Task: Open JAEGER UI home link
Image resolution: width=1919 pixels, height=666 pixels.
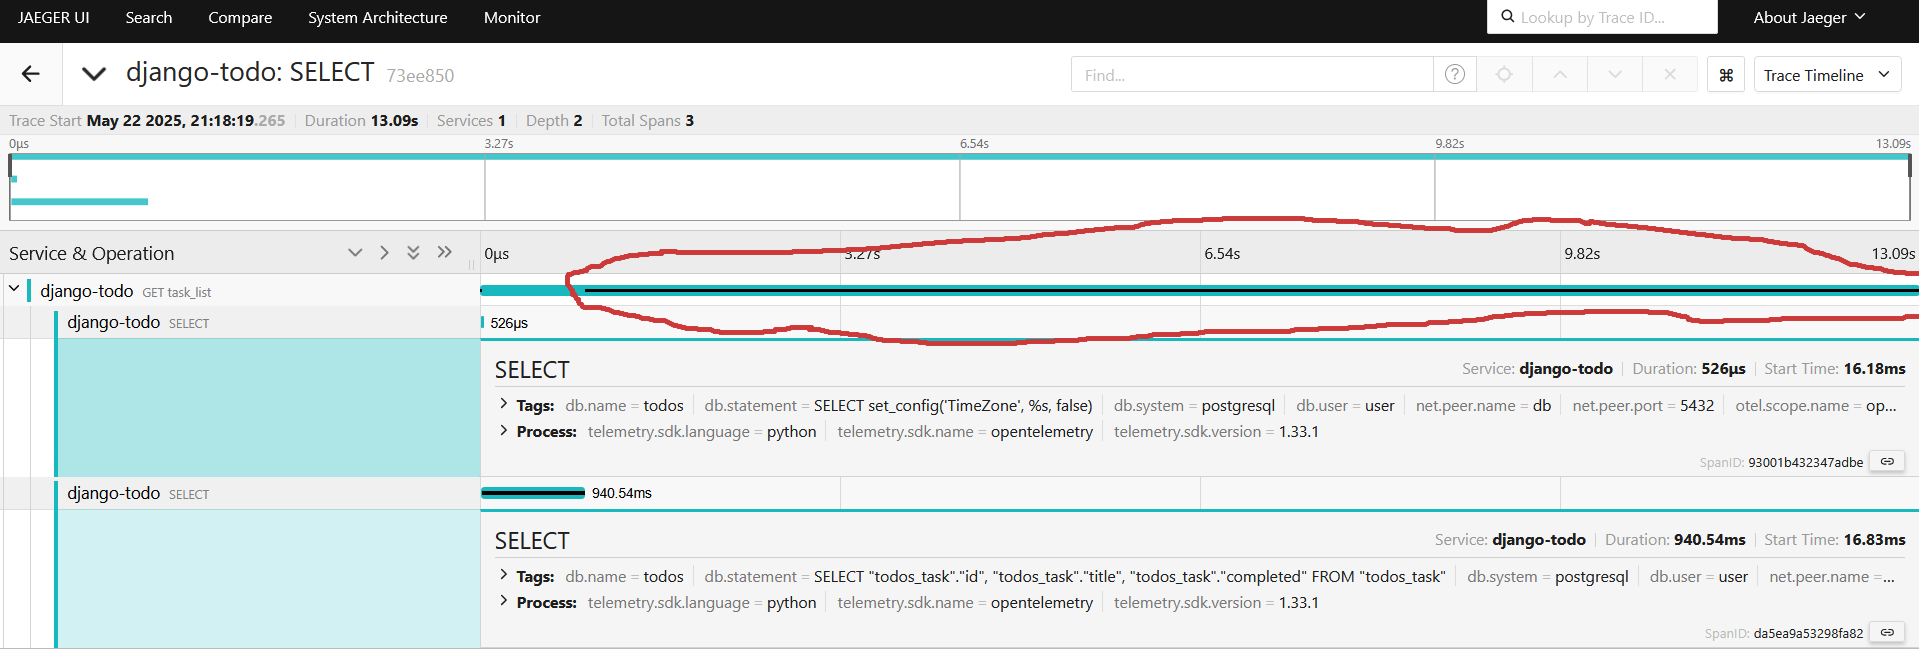Action: (x=53, y=17)
